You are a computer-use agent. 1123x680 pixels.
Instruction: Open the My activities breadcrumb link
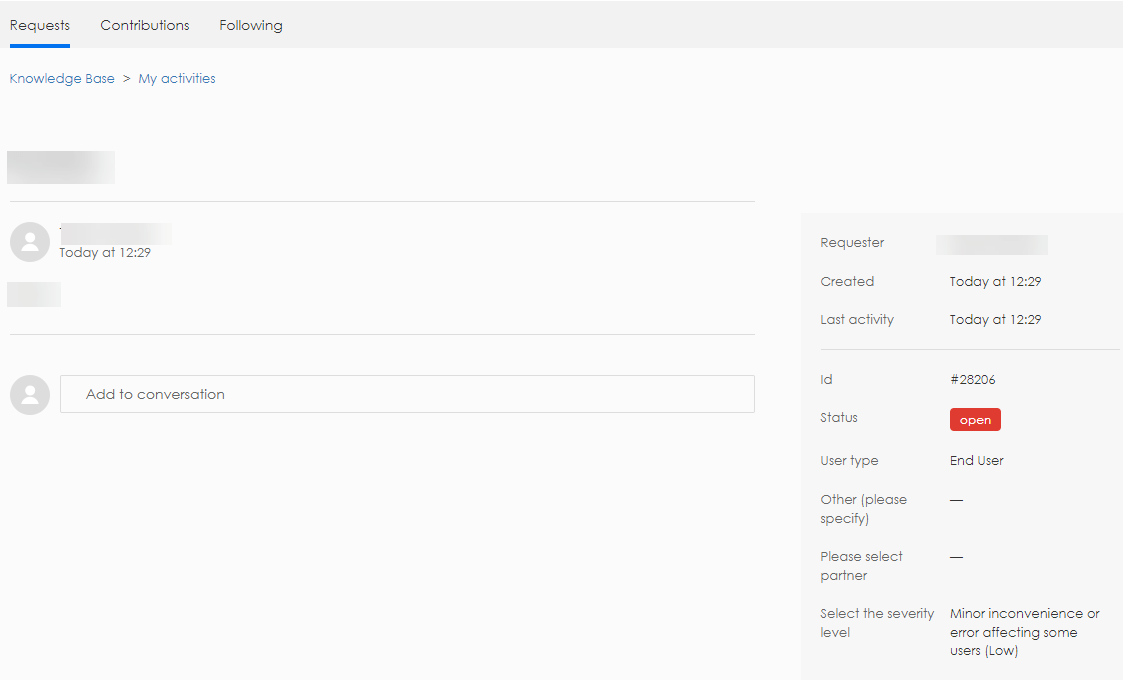tap(177, 78)
